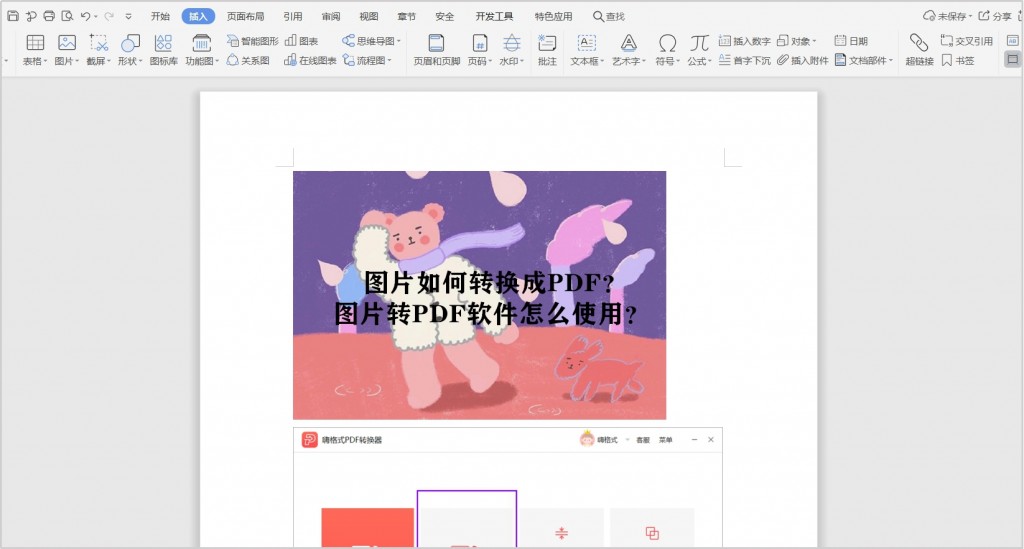Select the bear illustration image in the document
The height and width of the screenshot is (549, 1024).
(479, 295)
